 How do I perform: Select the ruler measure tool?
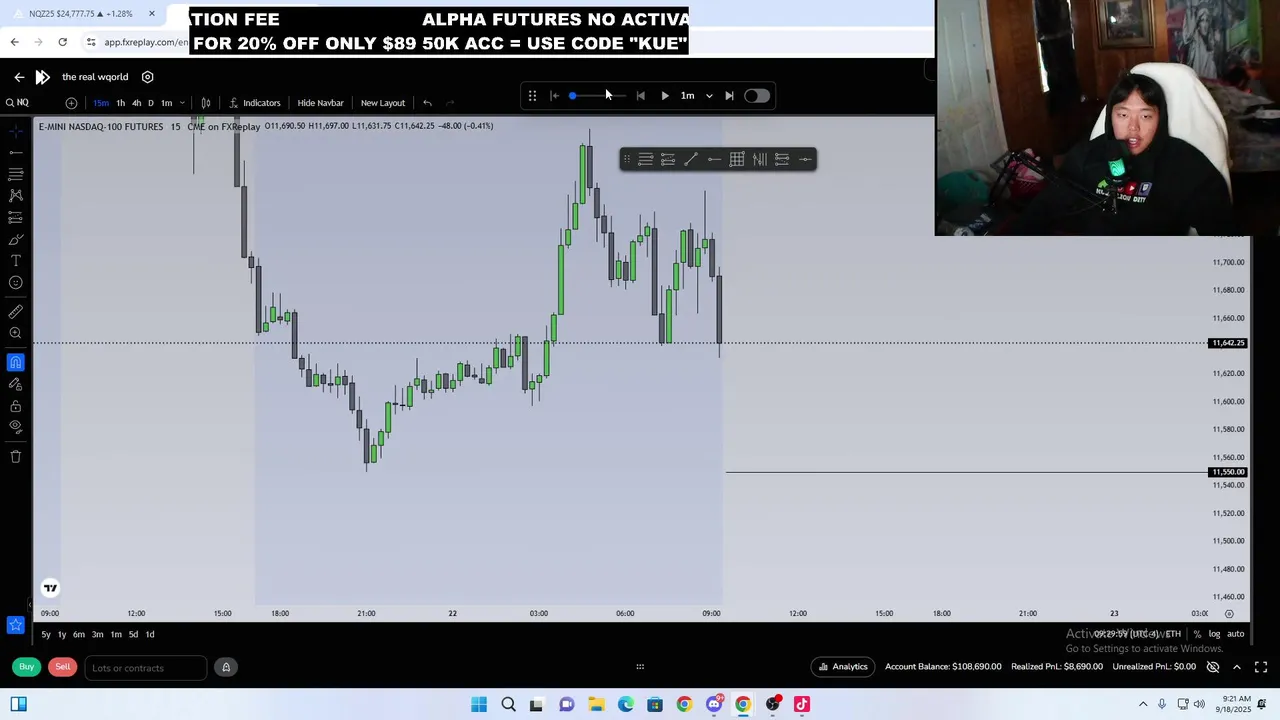point(16,312)
